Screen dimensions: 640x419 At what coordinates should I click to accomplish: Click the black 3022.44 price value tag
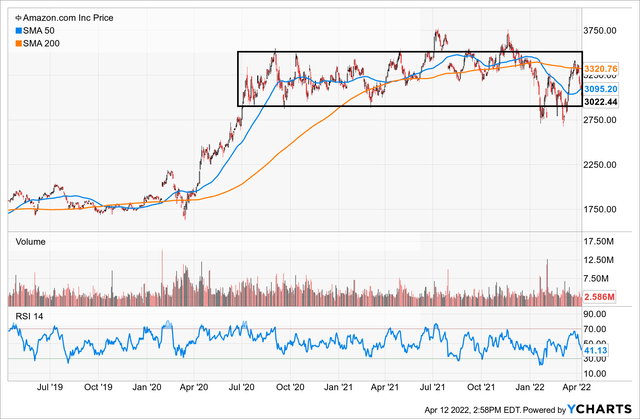pos(600,102)
